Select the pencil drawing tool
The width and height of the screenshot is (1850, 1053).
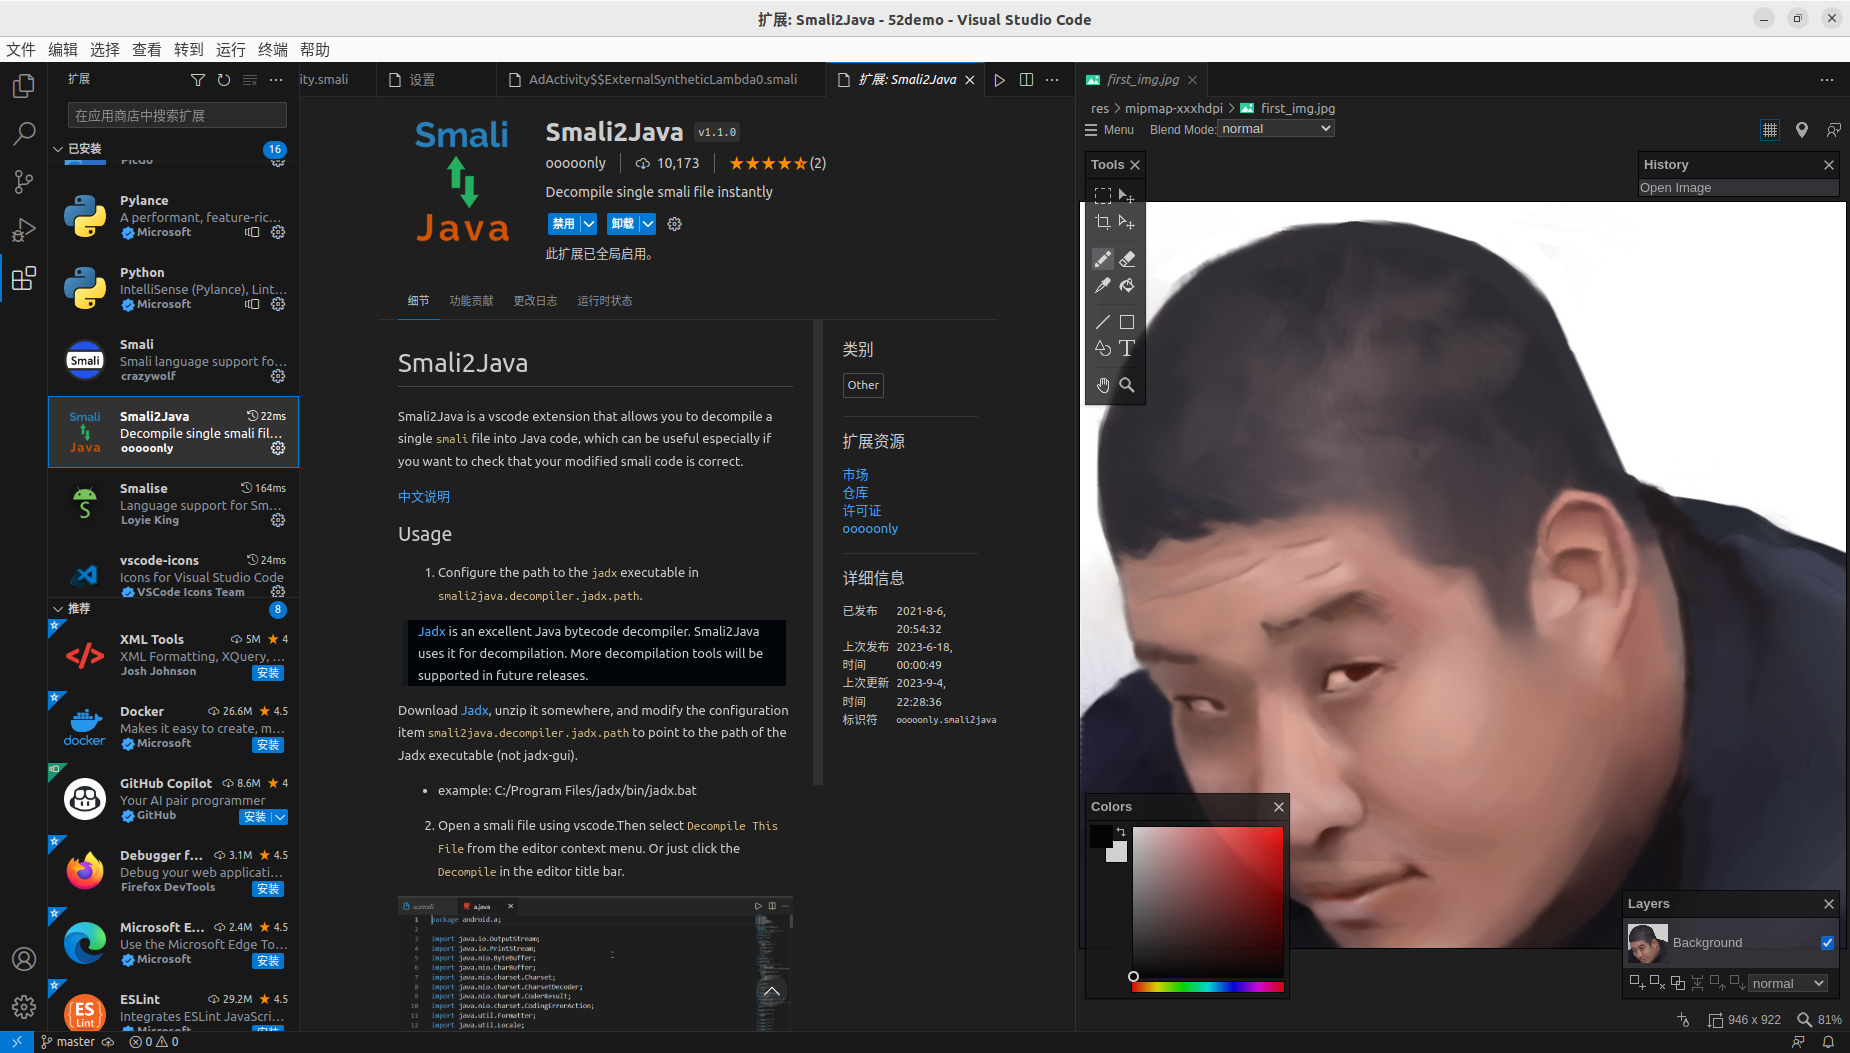1102,259
